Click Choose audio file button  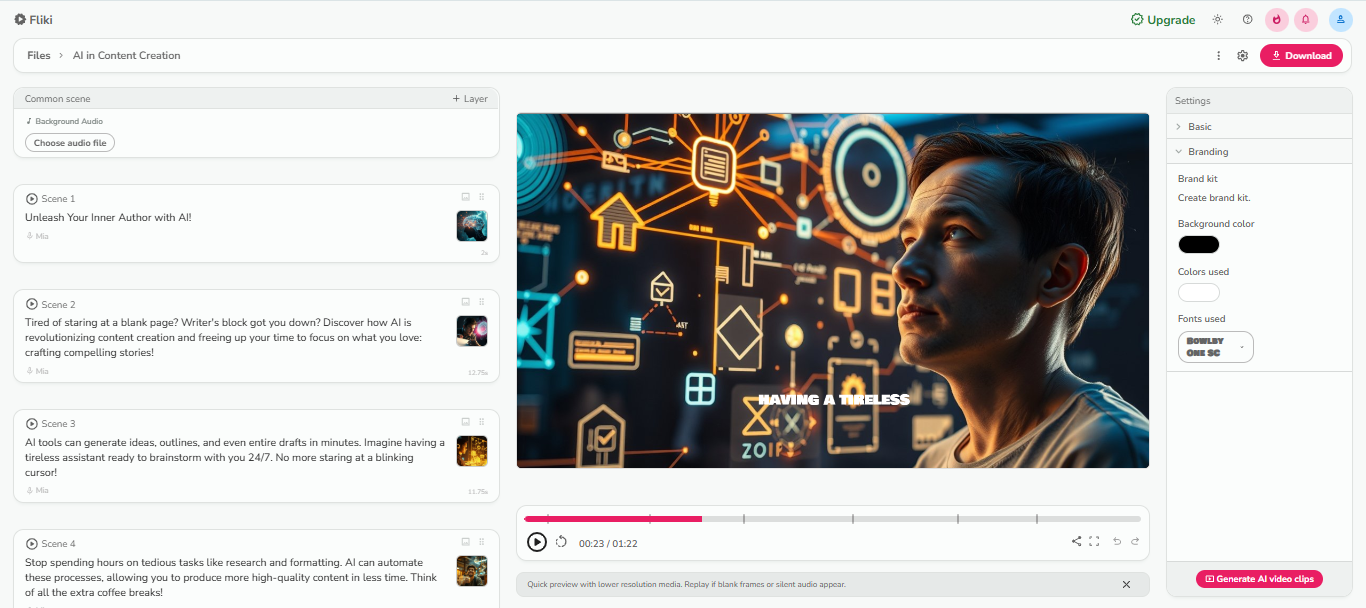coord(70,143)
